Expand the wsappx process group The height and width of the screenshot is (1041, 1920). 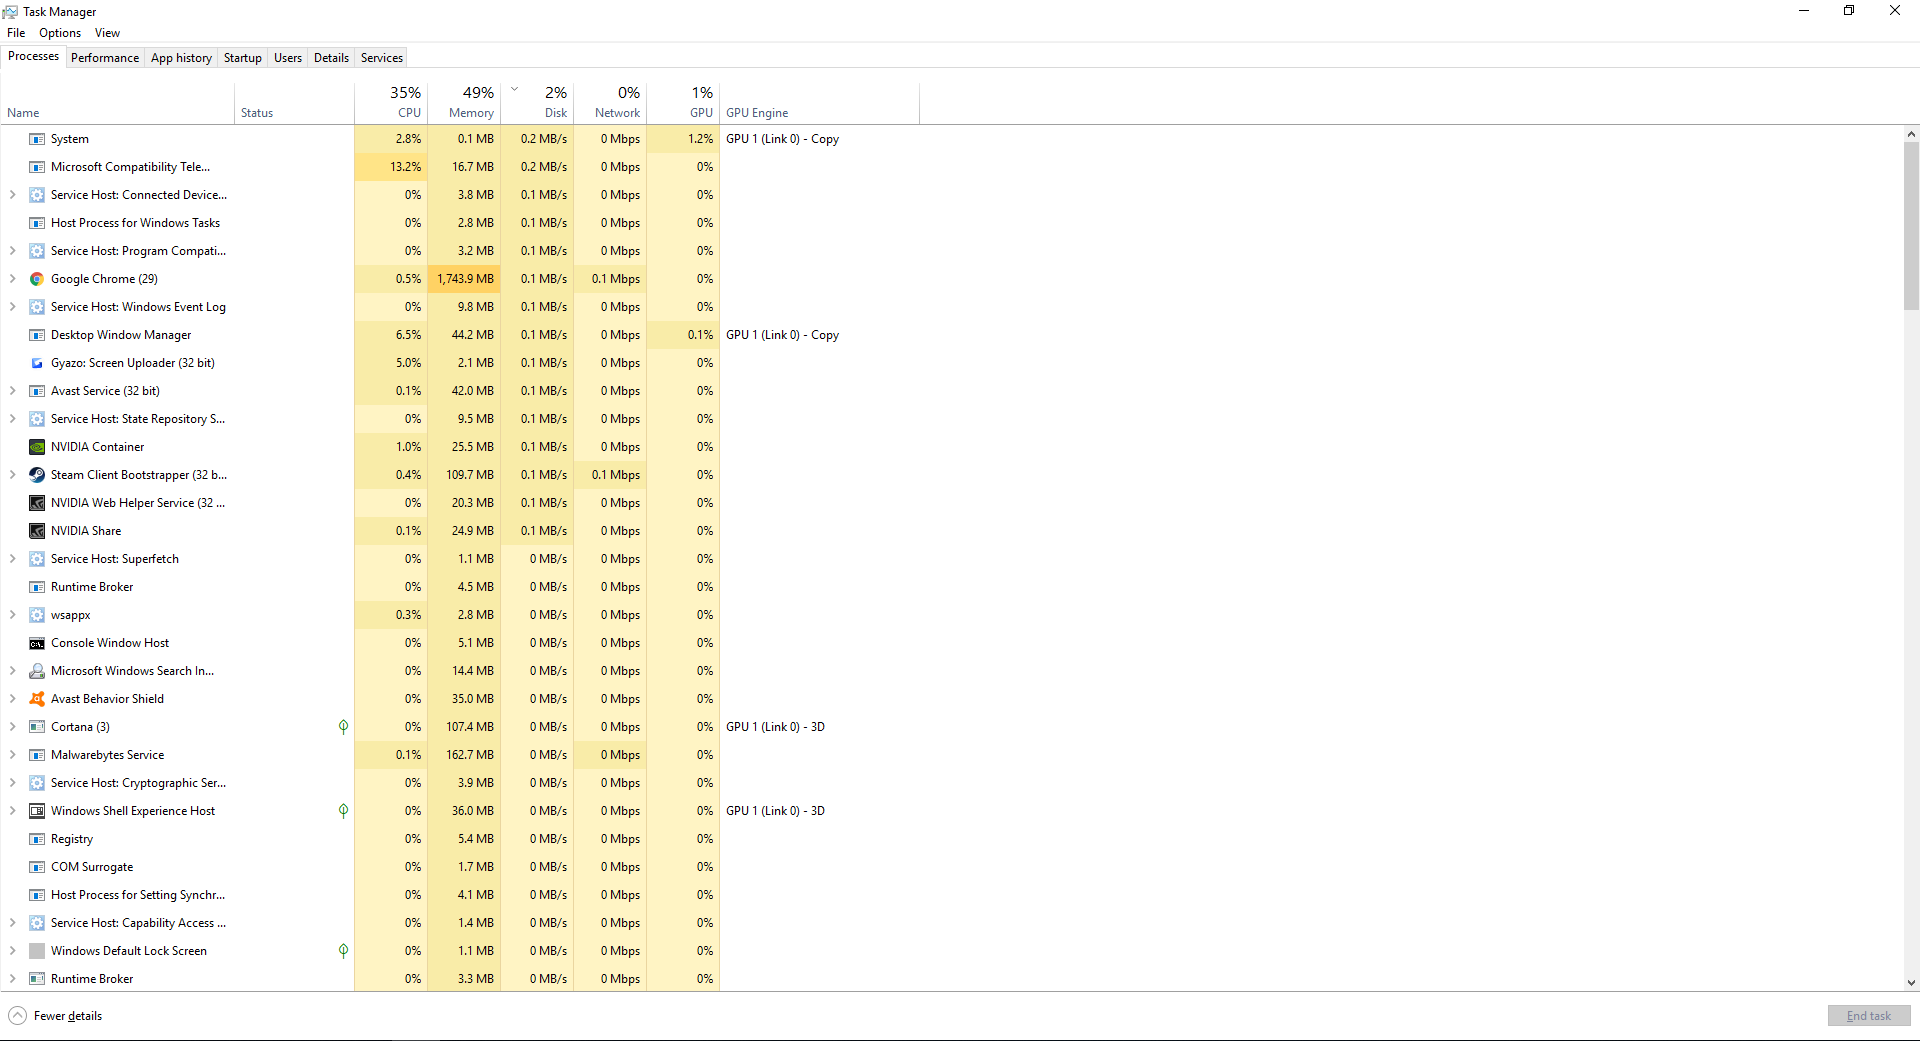(12, 615)
